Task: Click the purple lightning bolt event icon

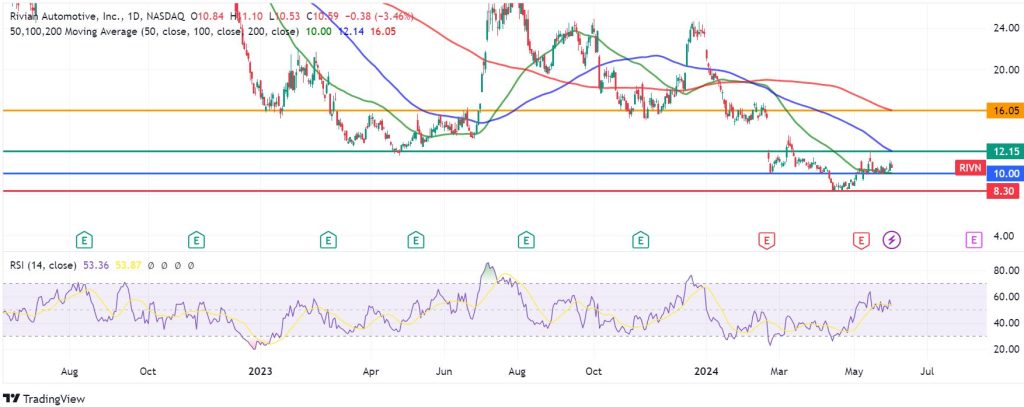Action: (x=893, y=240)
